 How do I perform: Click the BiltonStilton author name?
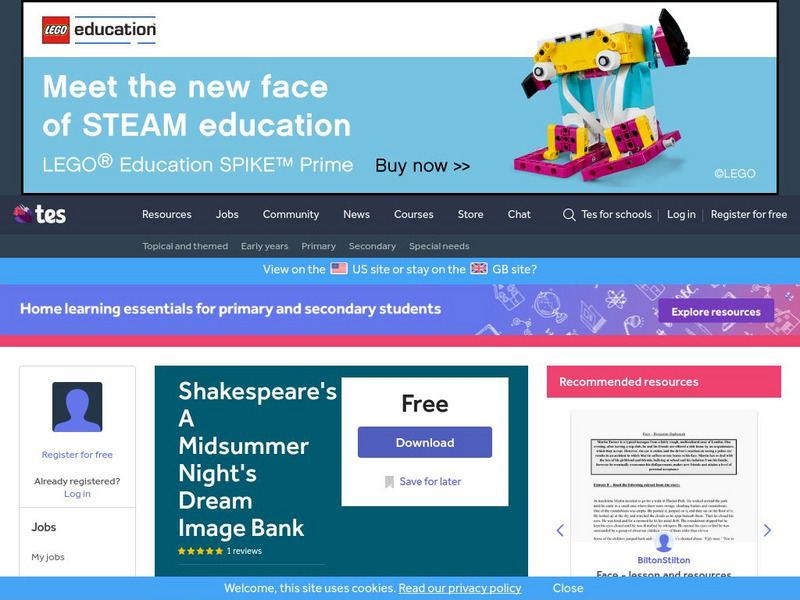click(664, 560)
